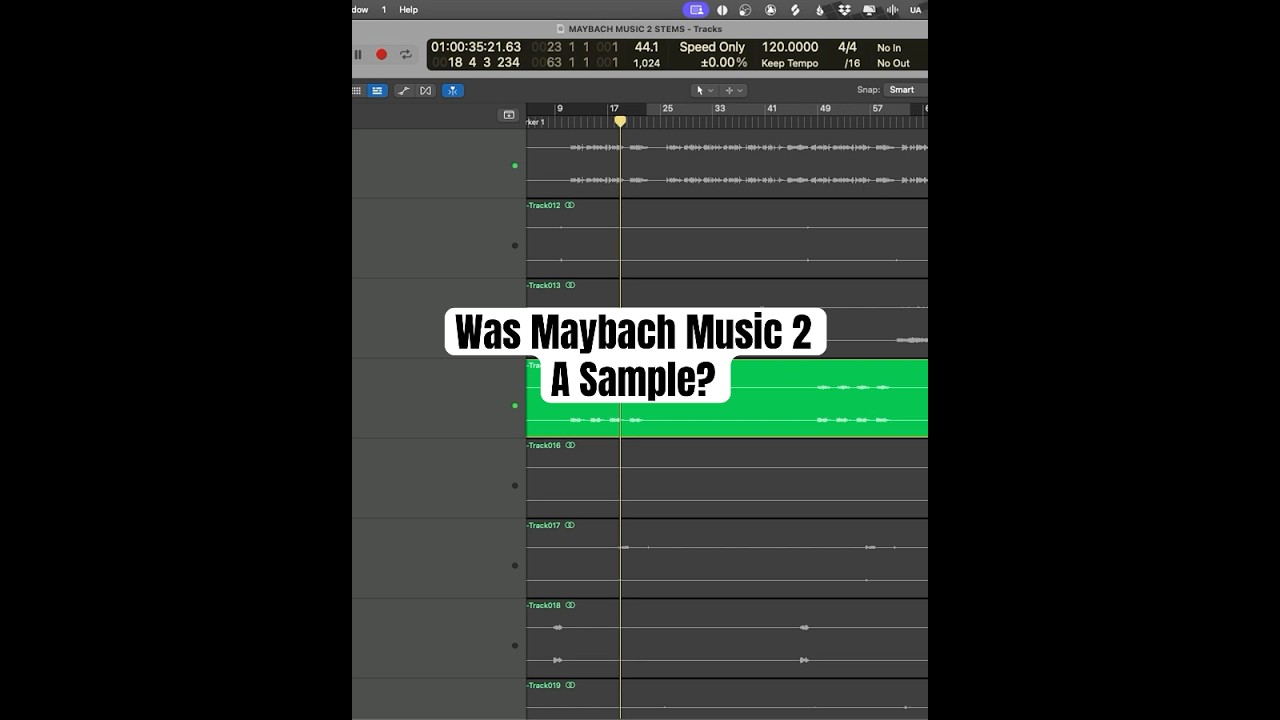Click the left locator value 23 1 1 001

pyautogui.click(x=575, y=47)
